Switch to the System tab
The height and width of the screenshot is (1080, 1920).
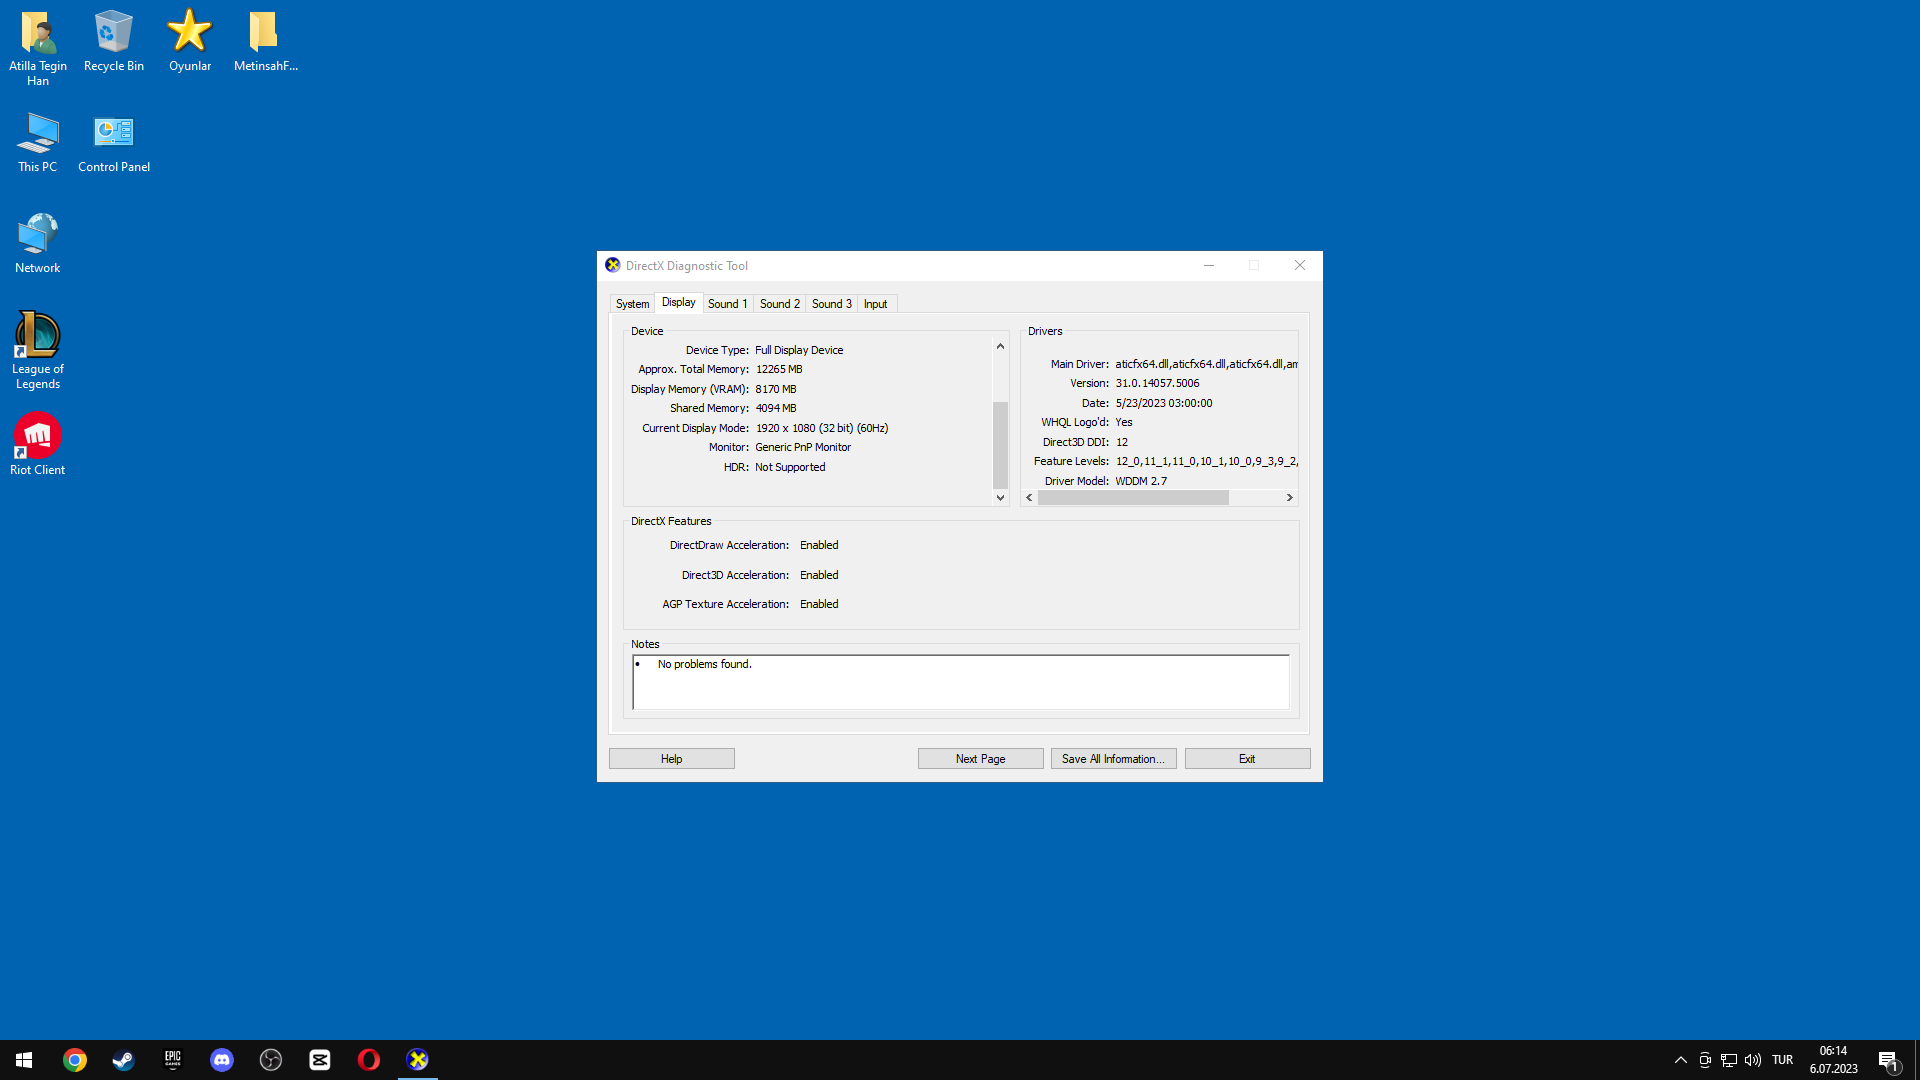pyautogui.click(x=632, y=304)
